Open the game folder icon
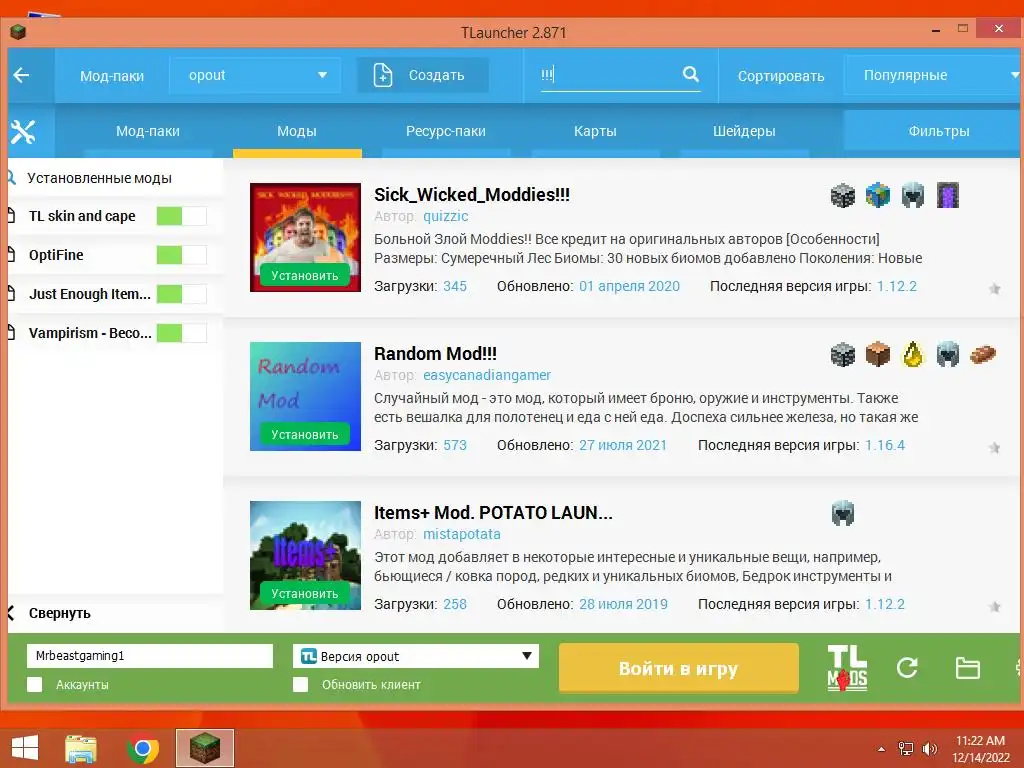1024x768 pixels. click(x=967, y=668)
